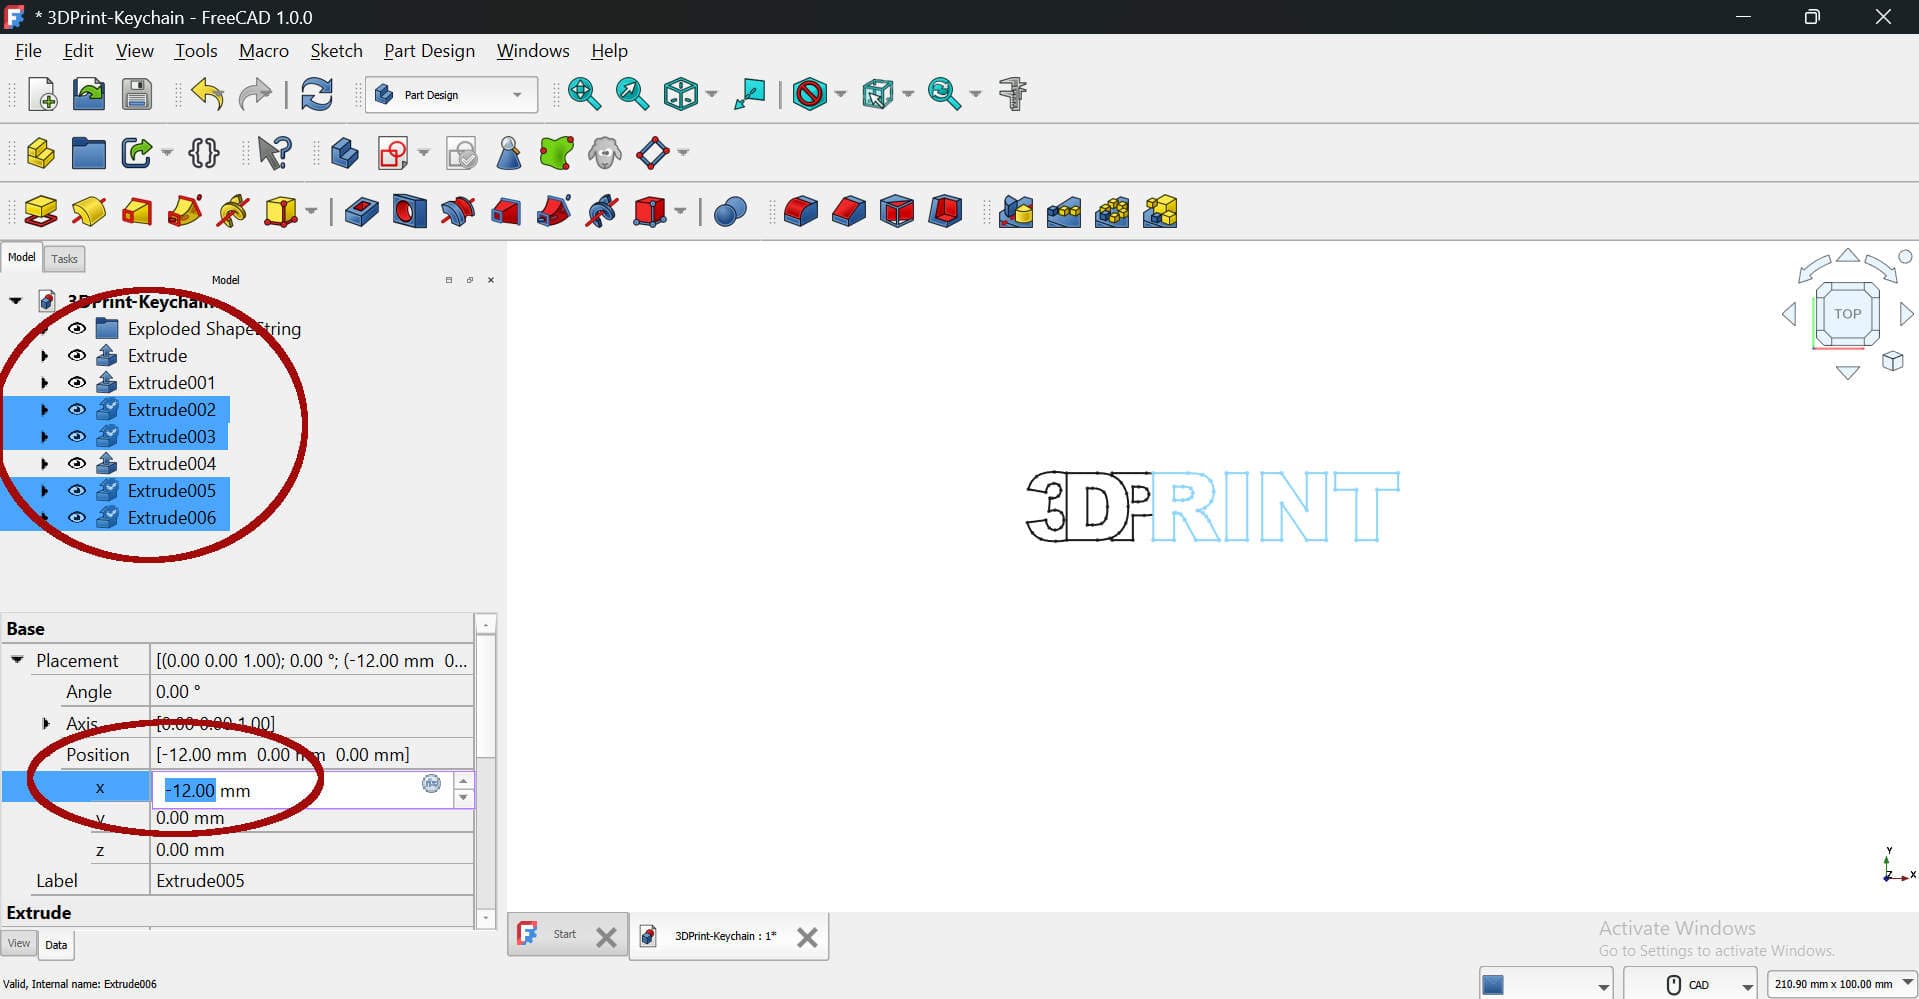Hide the Extrude006 object
This screenshot has width=1919, height=999.
pos(77,517)
